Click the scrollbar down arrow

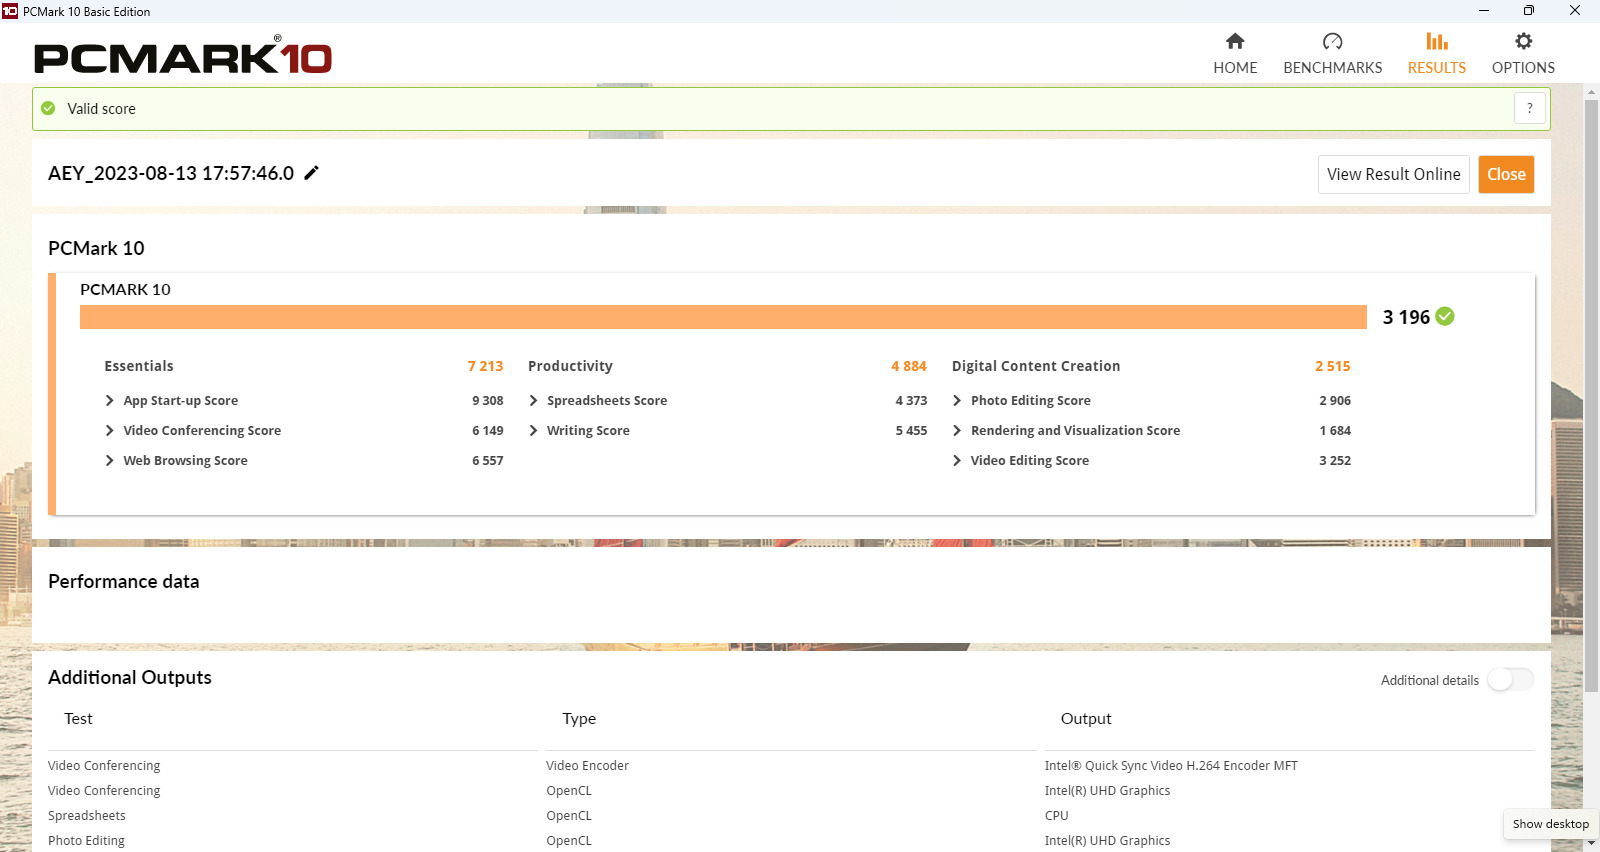click(x=1591, y=844)
